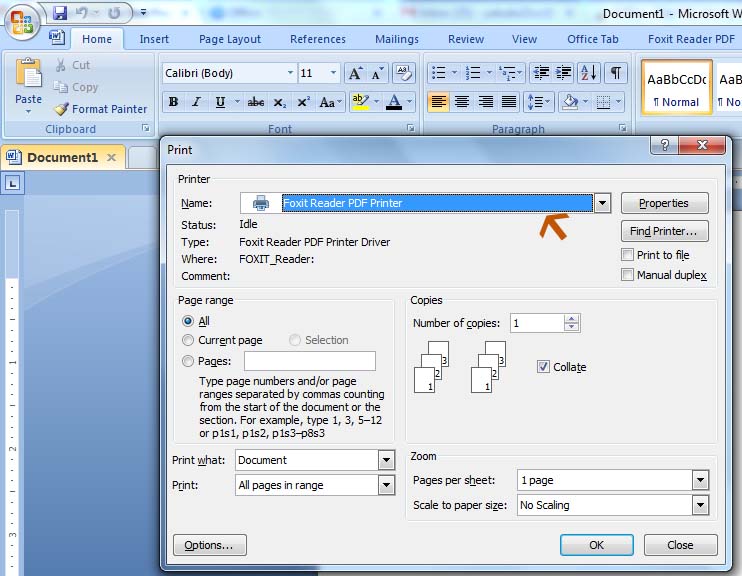Click the Print dialog help question mark

[x=664, y=145]
